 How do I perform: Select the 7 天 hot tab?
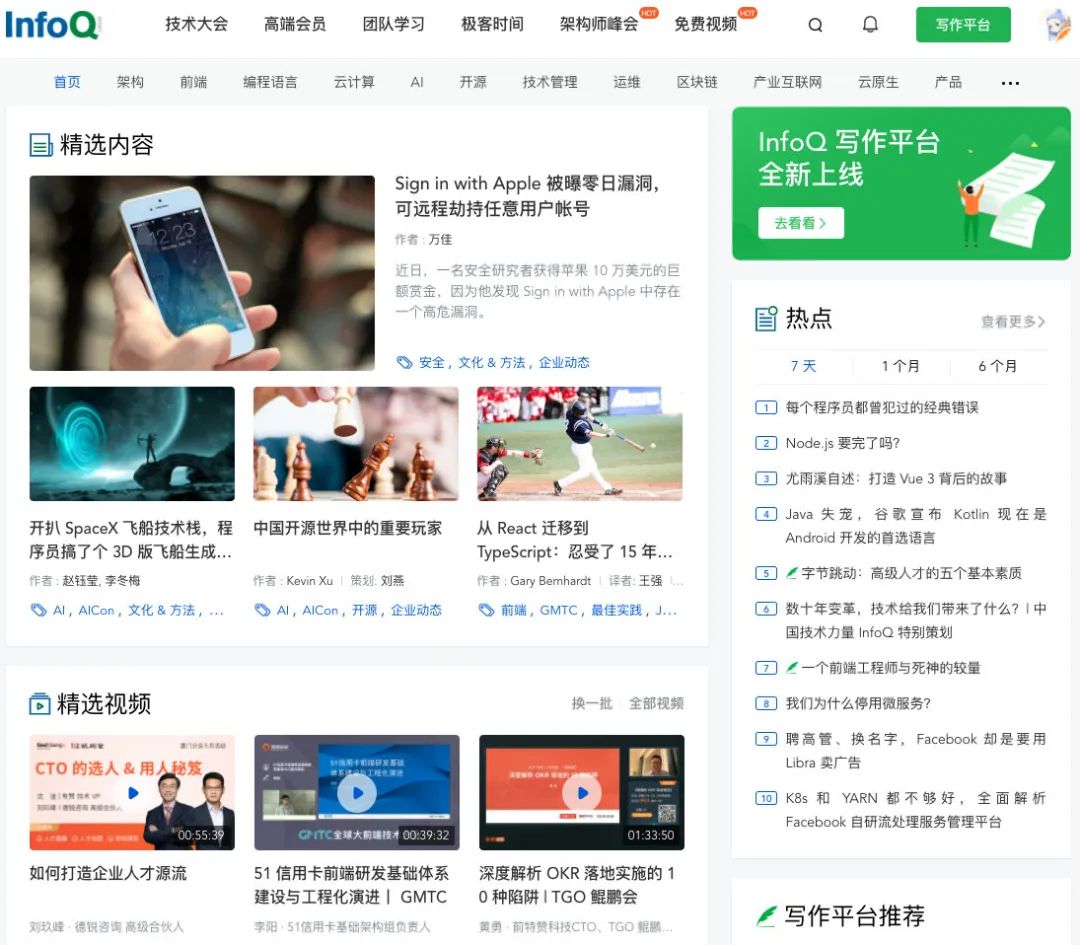803,366
